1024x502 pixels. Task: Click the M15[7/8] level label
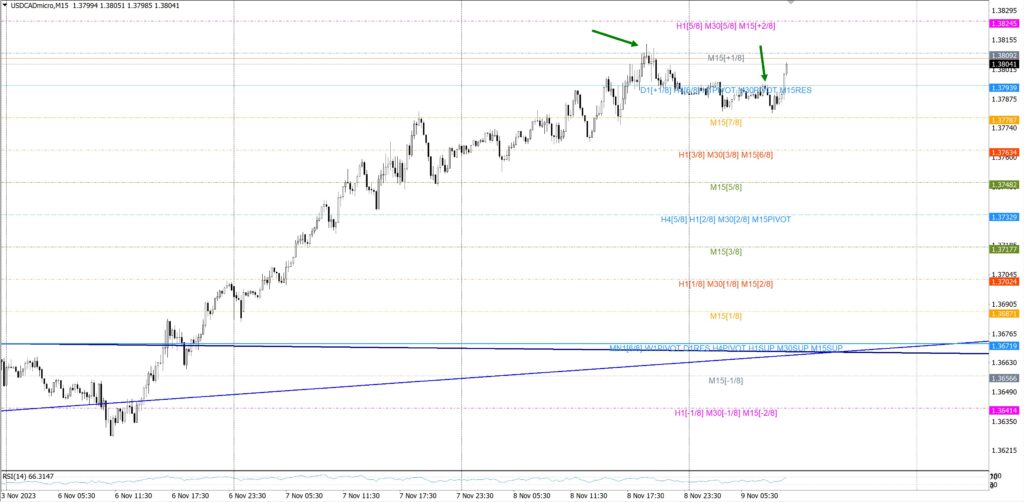point(726,123)
